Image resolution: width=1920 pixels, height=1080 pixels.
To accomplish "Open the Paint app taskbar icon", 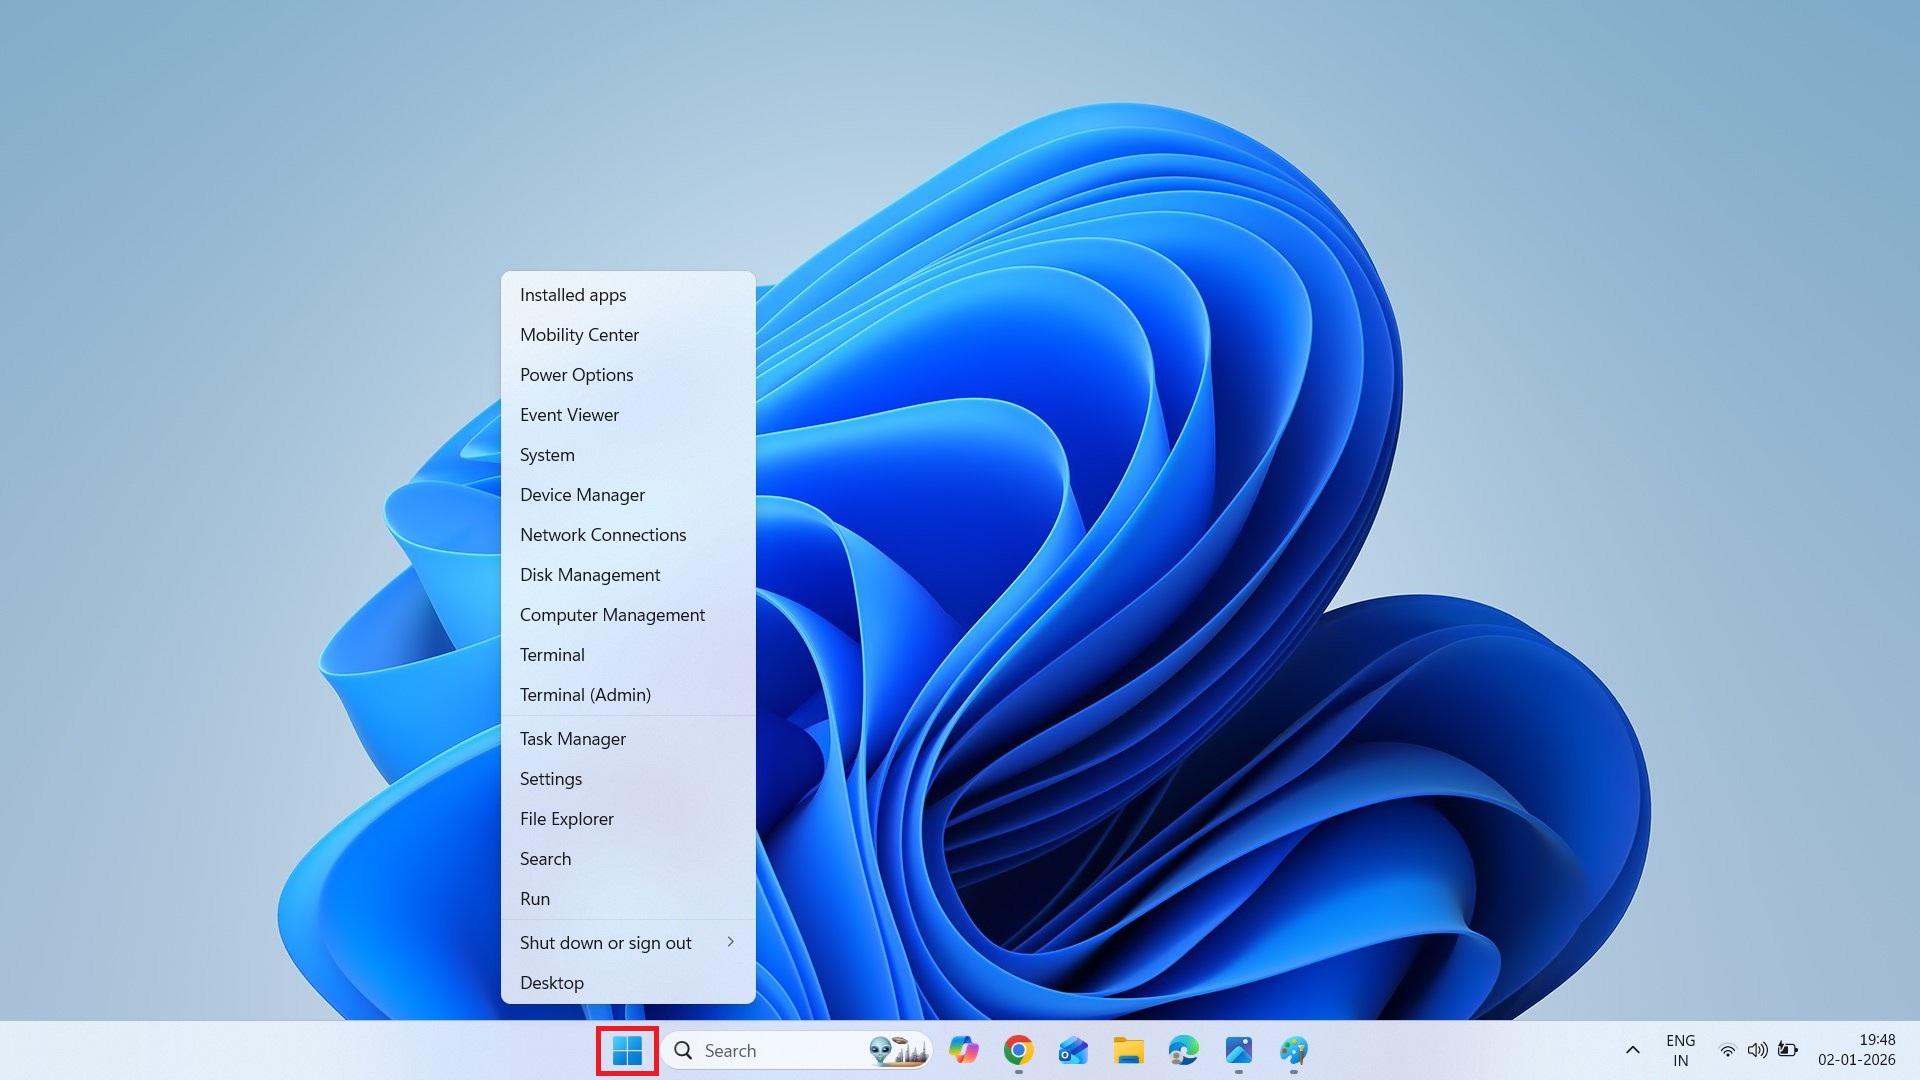I will [1293, 1050].
